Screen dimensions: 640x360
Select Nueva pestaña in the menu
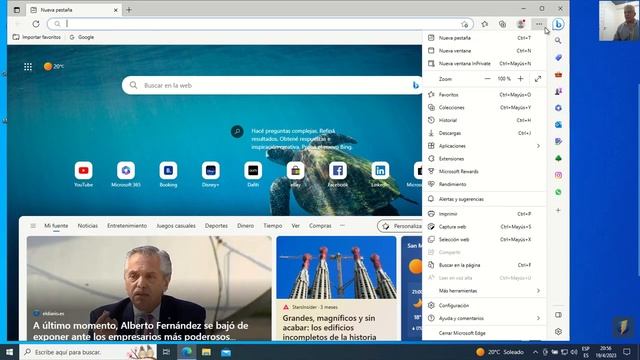tap(484, 38)
